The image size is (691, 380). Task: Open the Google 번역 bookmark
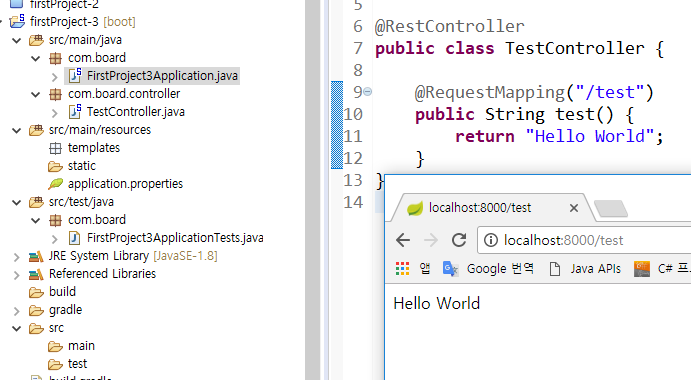pyautogui.click(x=488, y=268)
